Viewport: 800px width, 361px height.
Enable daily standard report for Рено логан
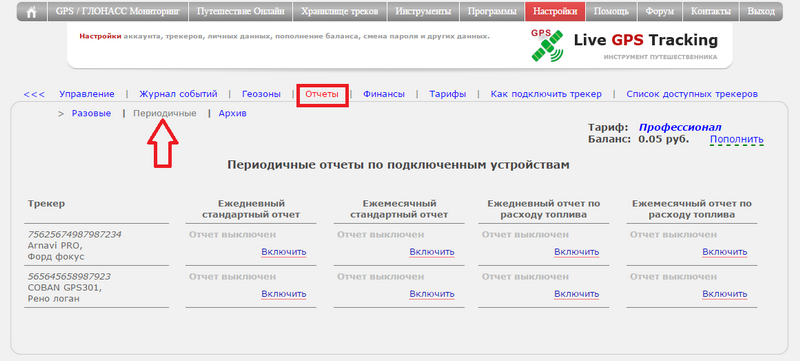[x=284, y=294]
